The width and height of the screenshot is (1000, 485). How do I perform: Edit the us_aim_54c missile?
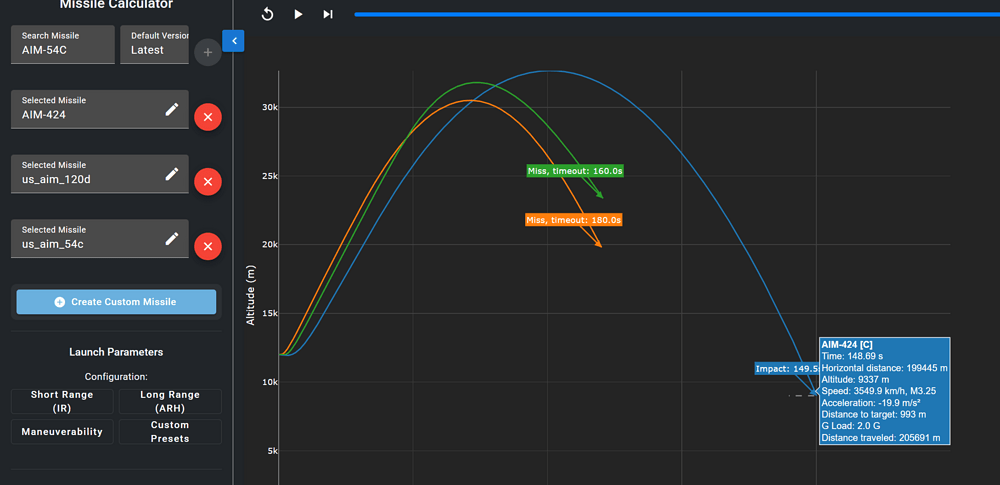pos(172,239)
